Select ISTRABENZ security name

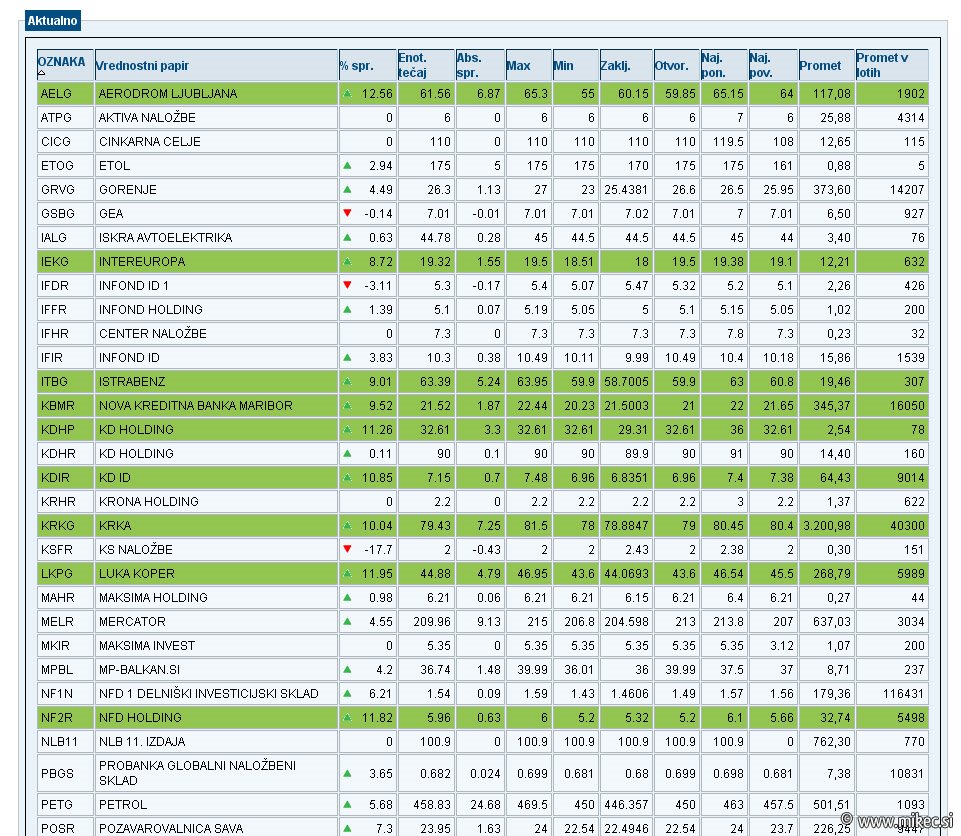[x=132, y=381]
